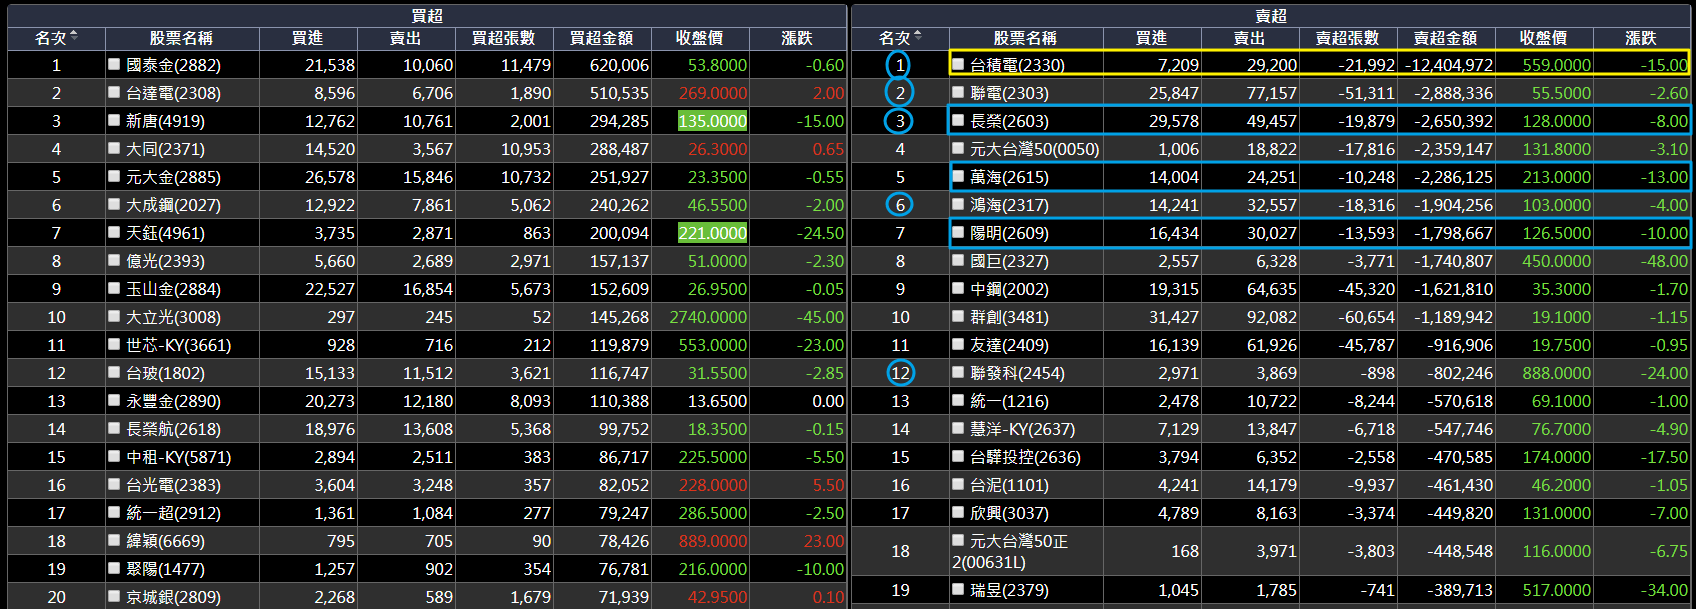
Task: Click the 賣超張數 column header
Action: click(1347, 38)
